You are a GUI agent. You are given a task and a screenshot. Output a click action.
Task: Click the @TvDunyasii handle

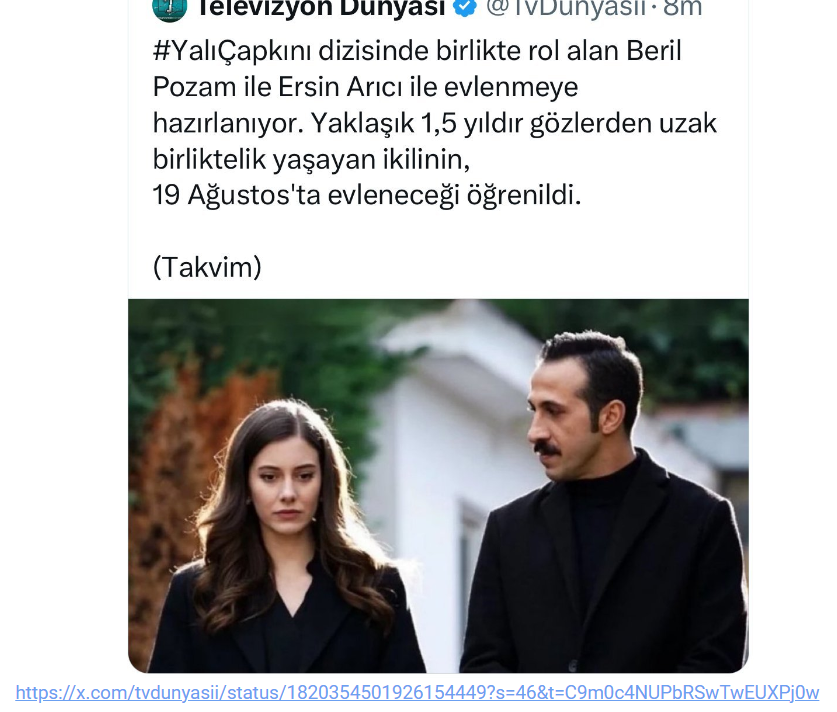(565, 8)
